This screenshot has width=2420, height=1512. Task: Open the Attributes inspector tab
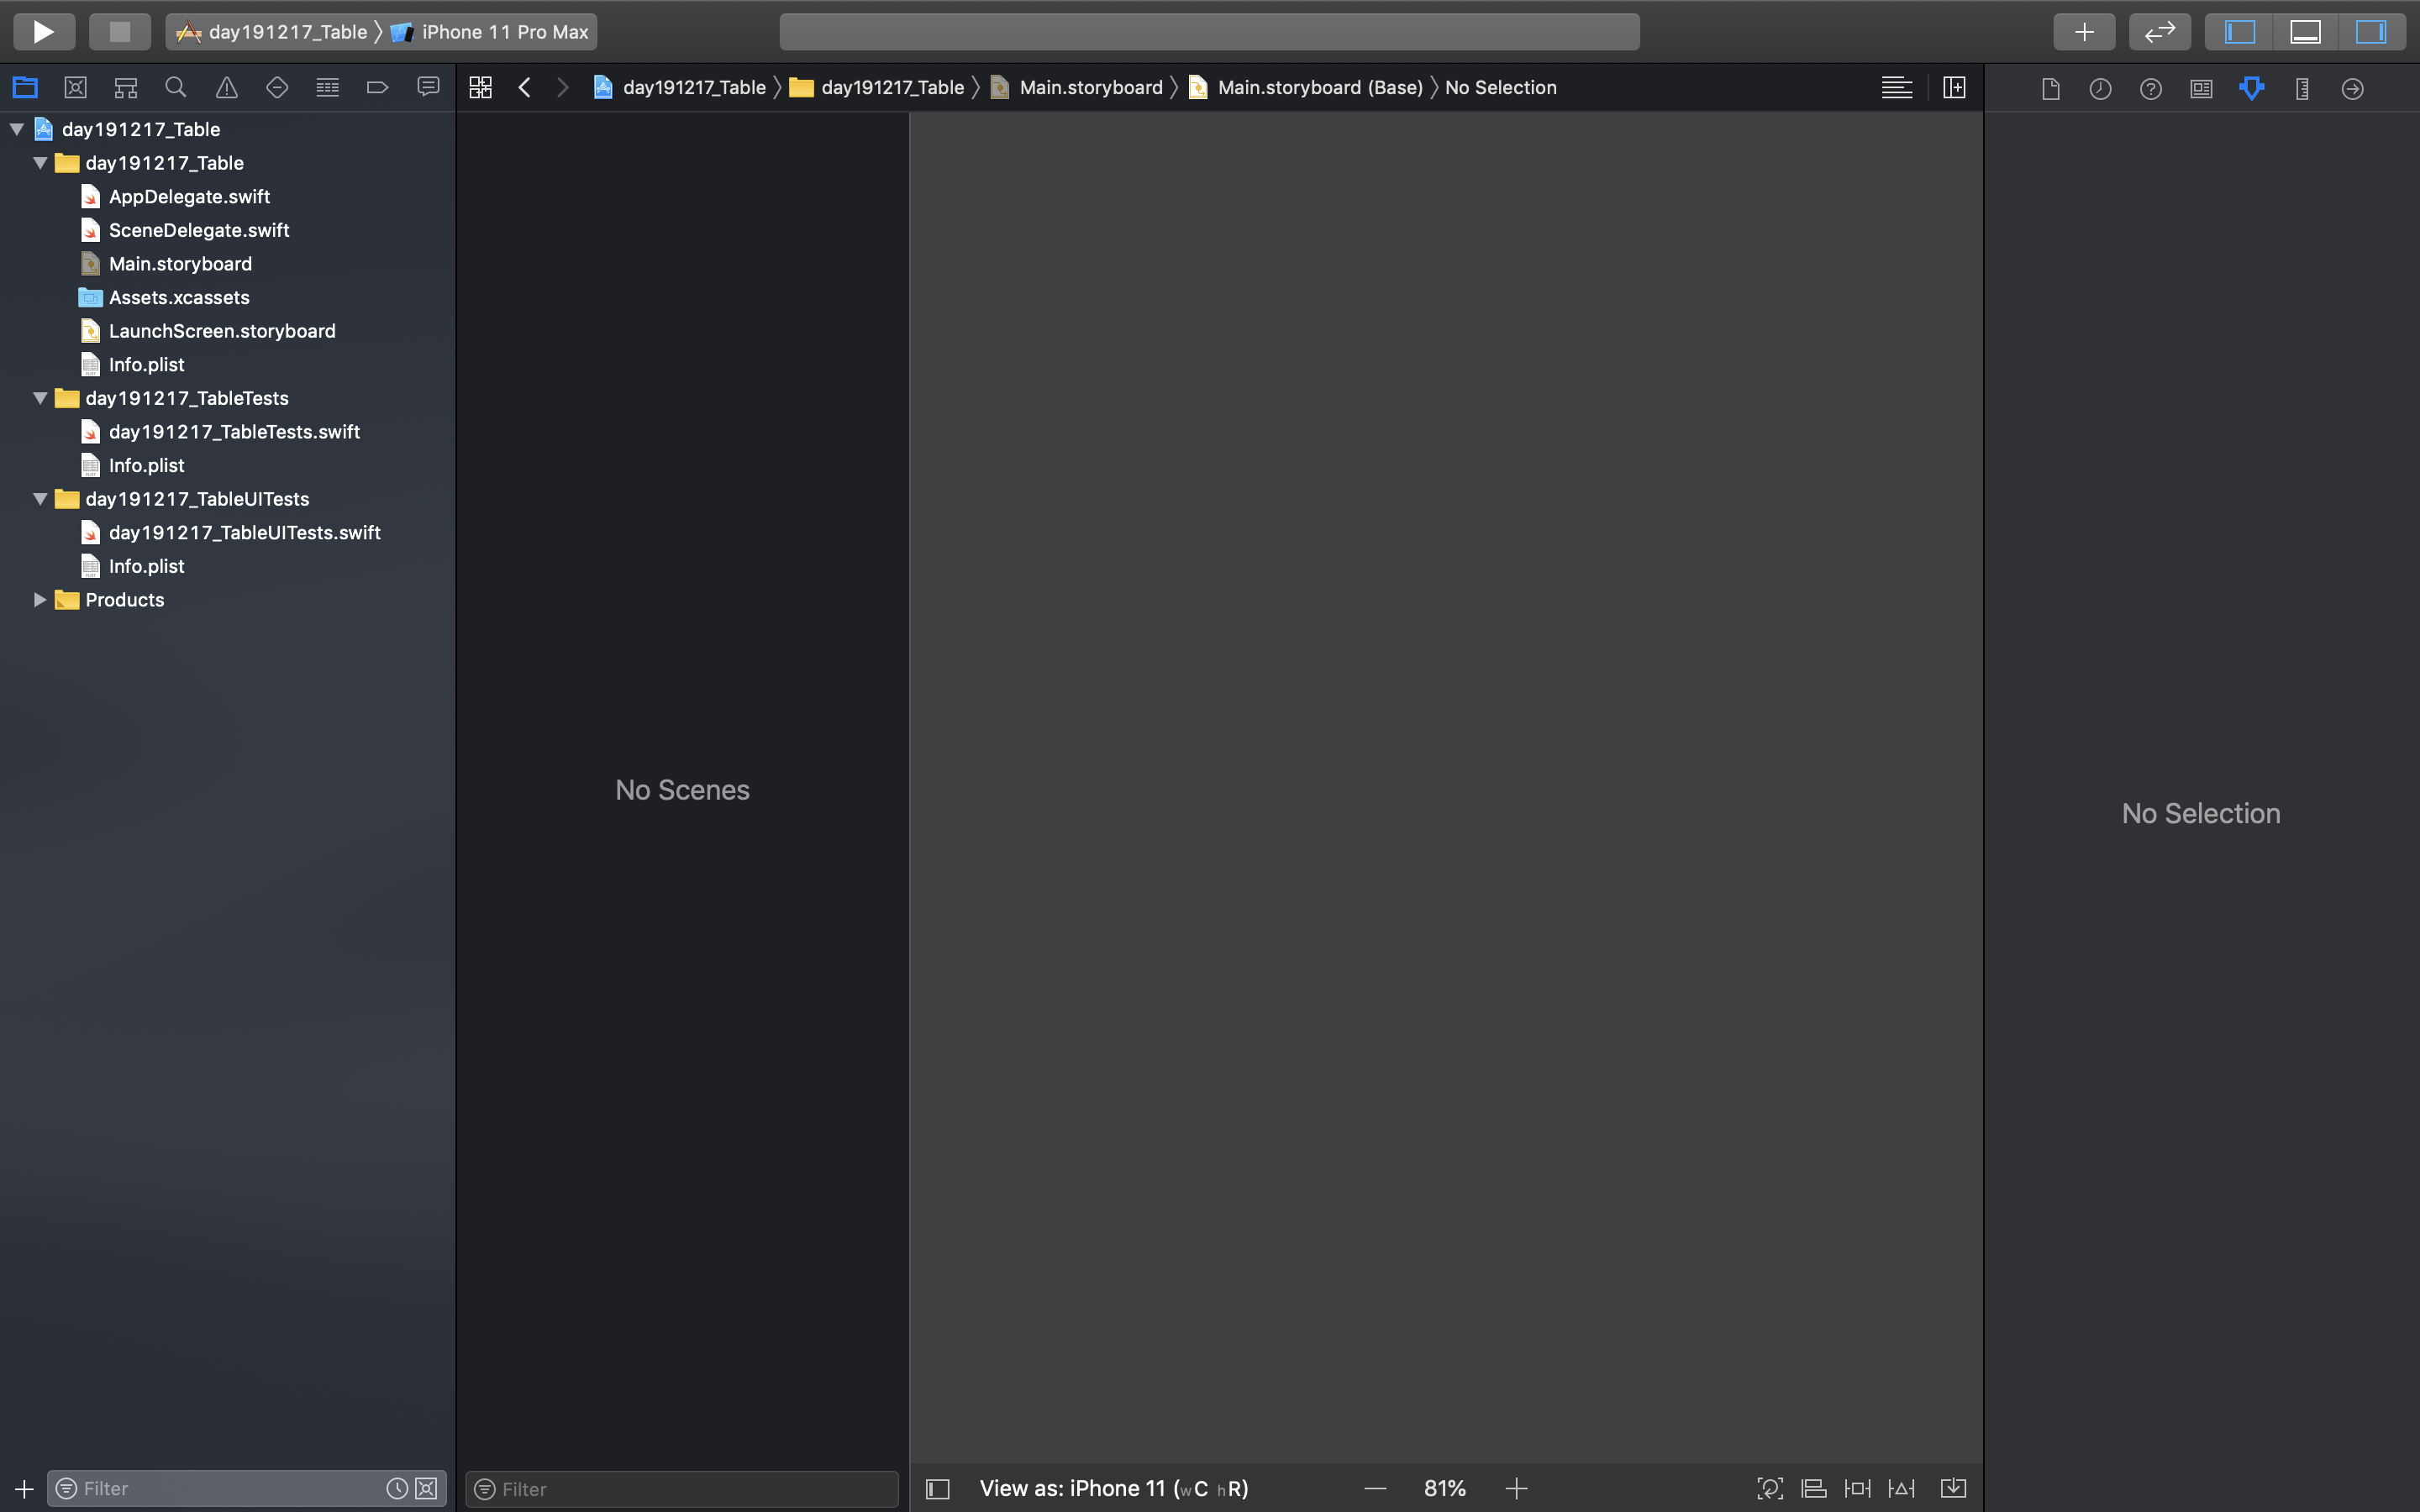click(x=2251, y=88)
